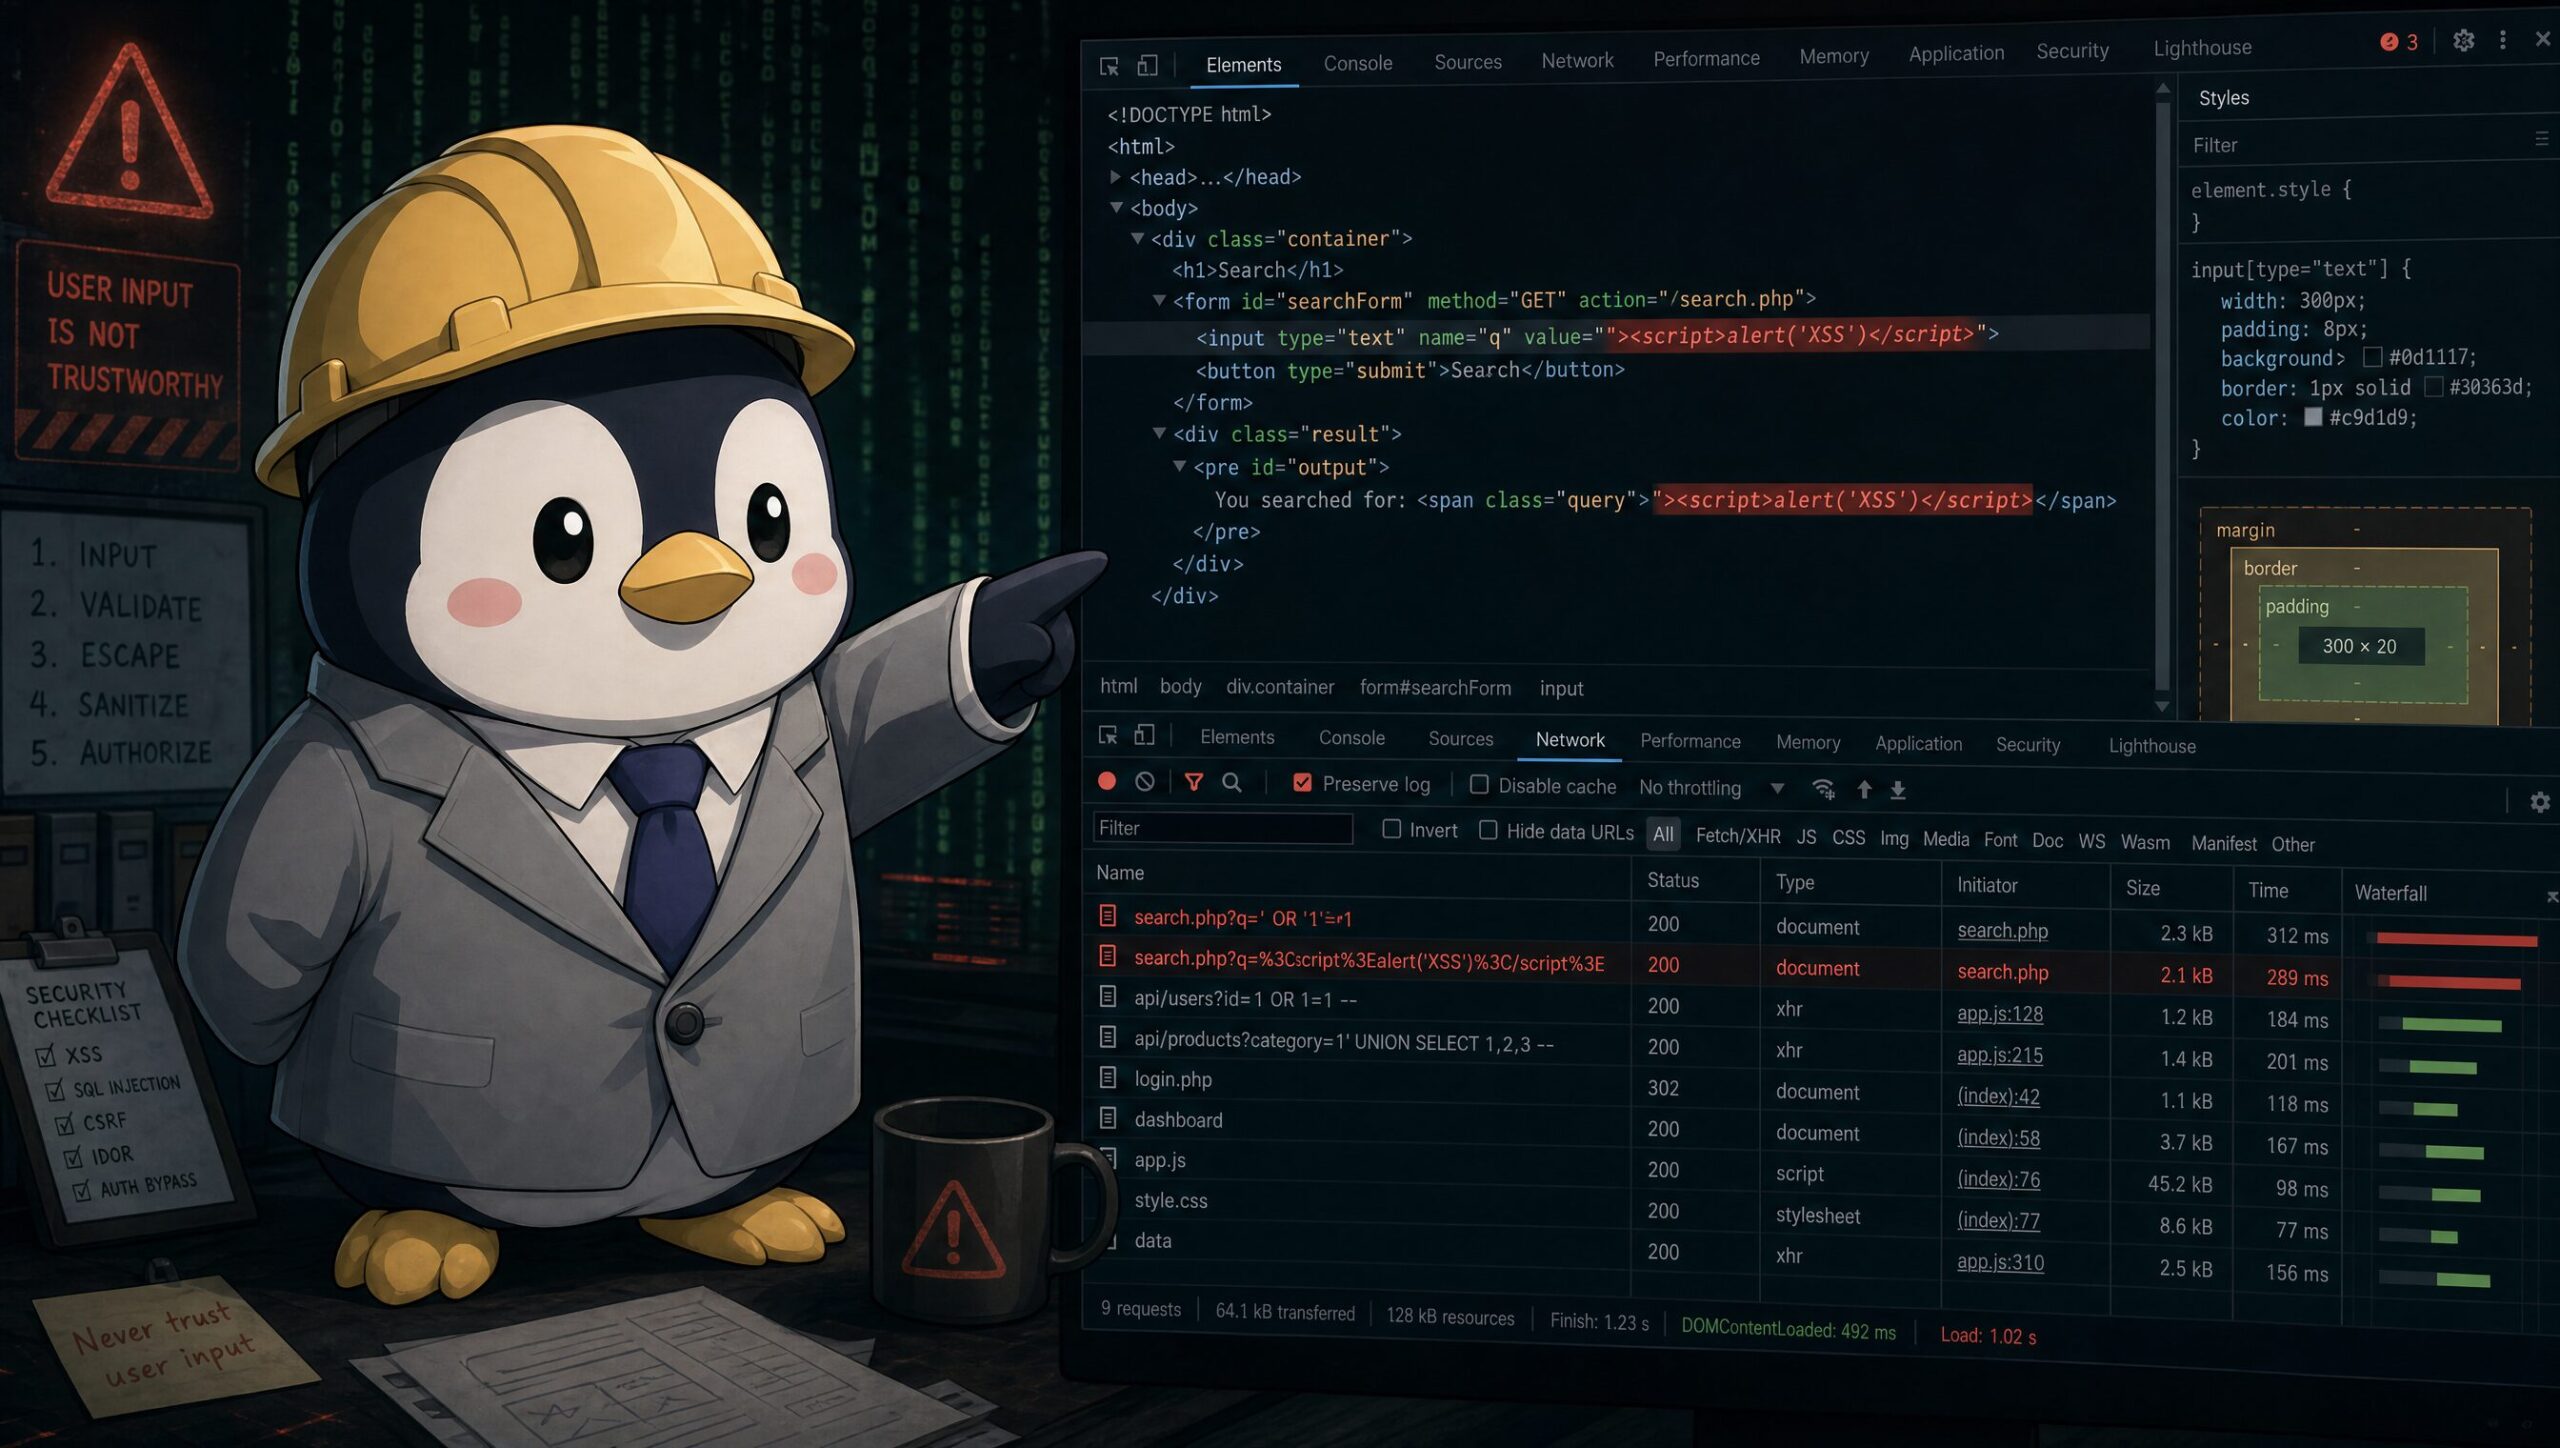Open the No throttling dropdown

(1711, 788)
